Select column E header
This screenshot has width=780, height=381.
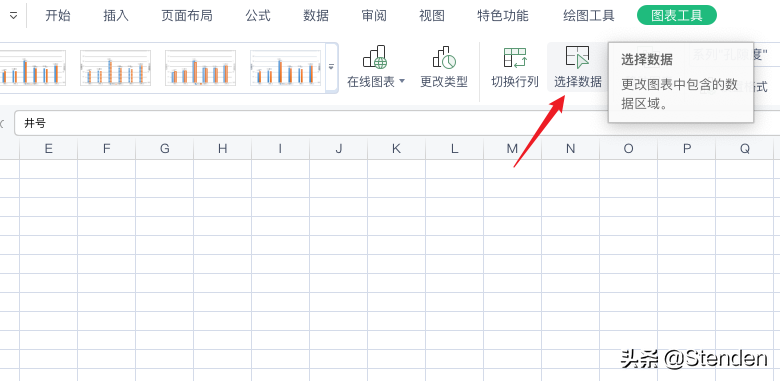pos(48,149)
